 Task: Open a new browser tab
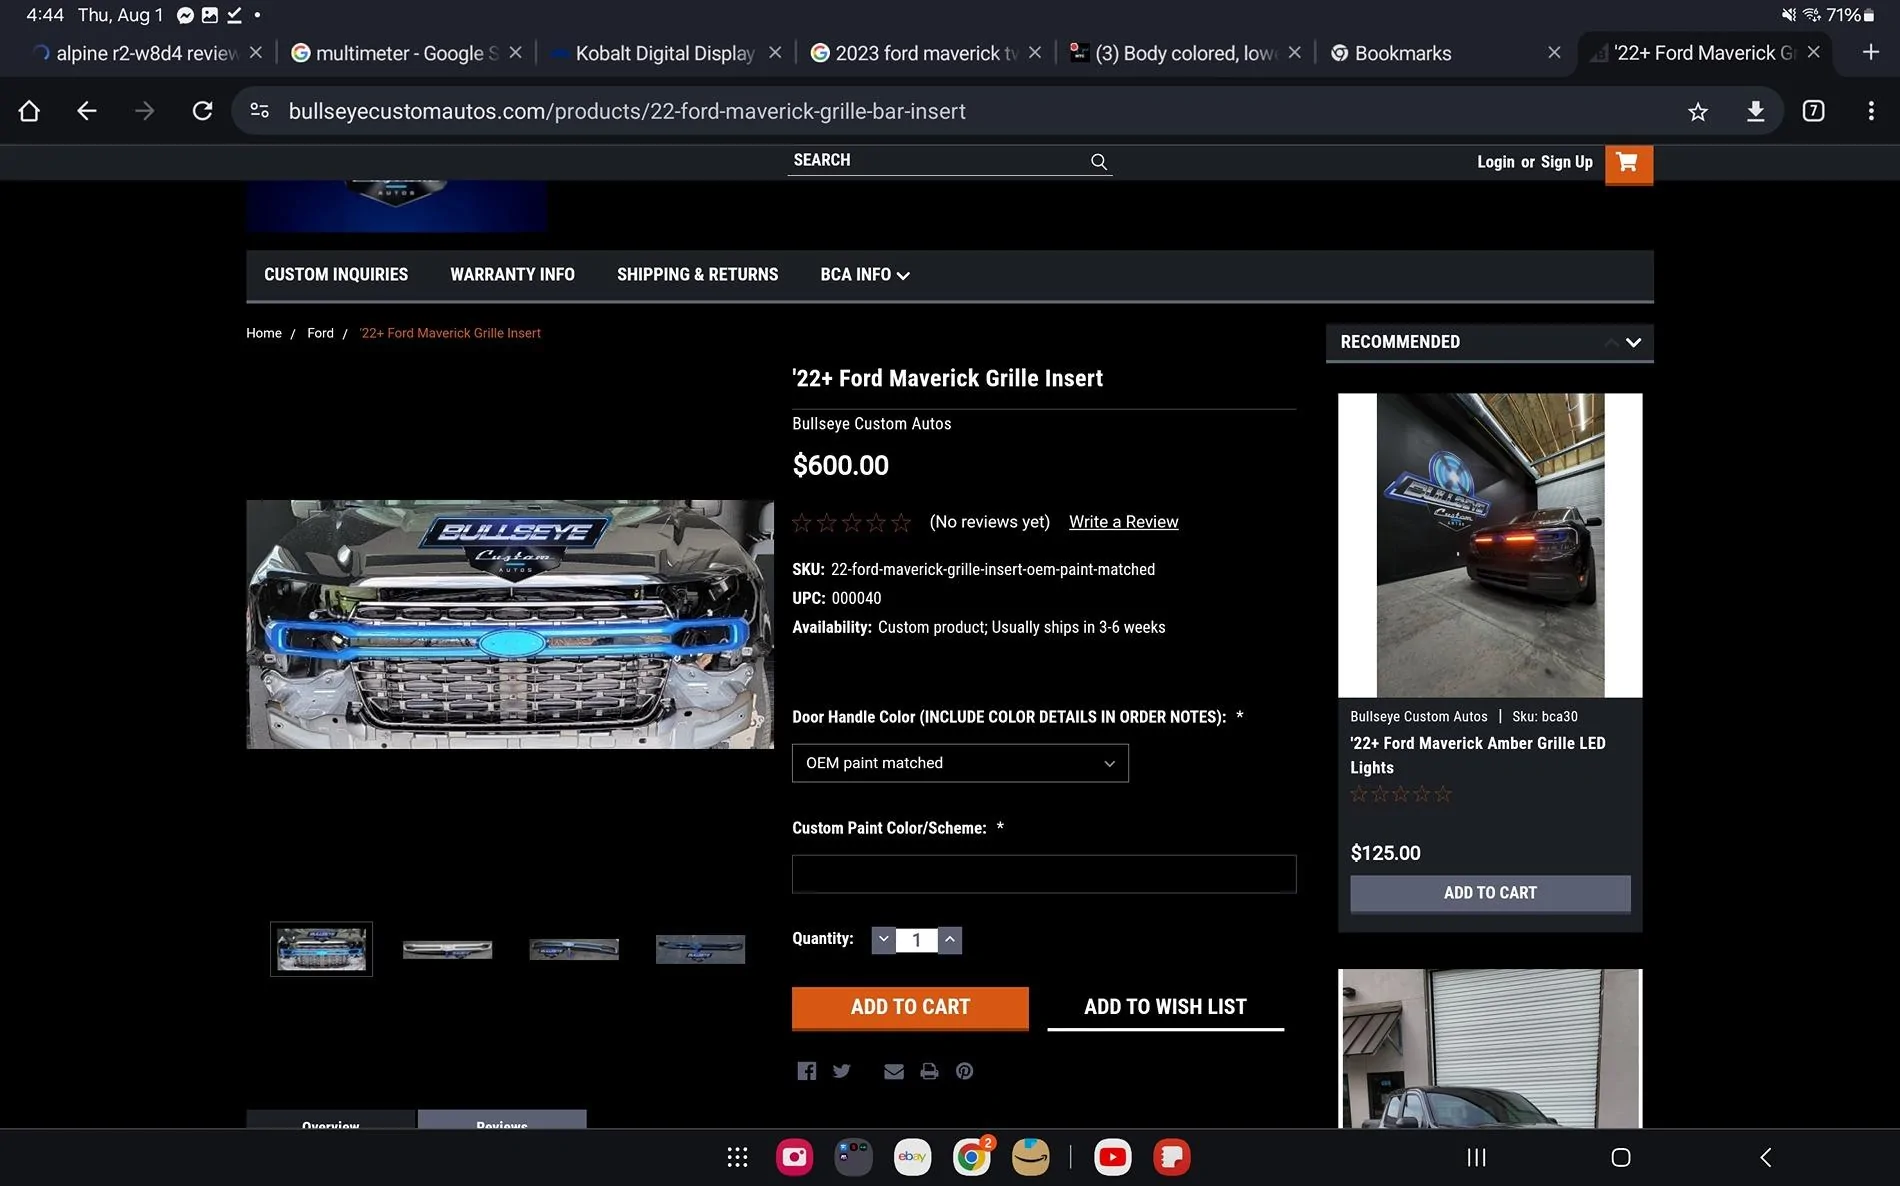click(x=1871, y=52)
